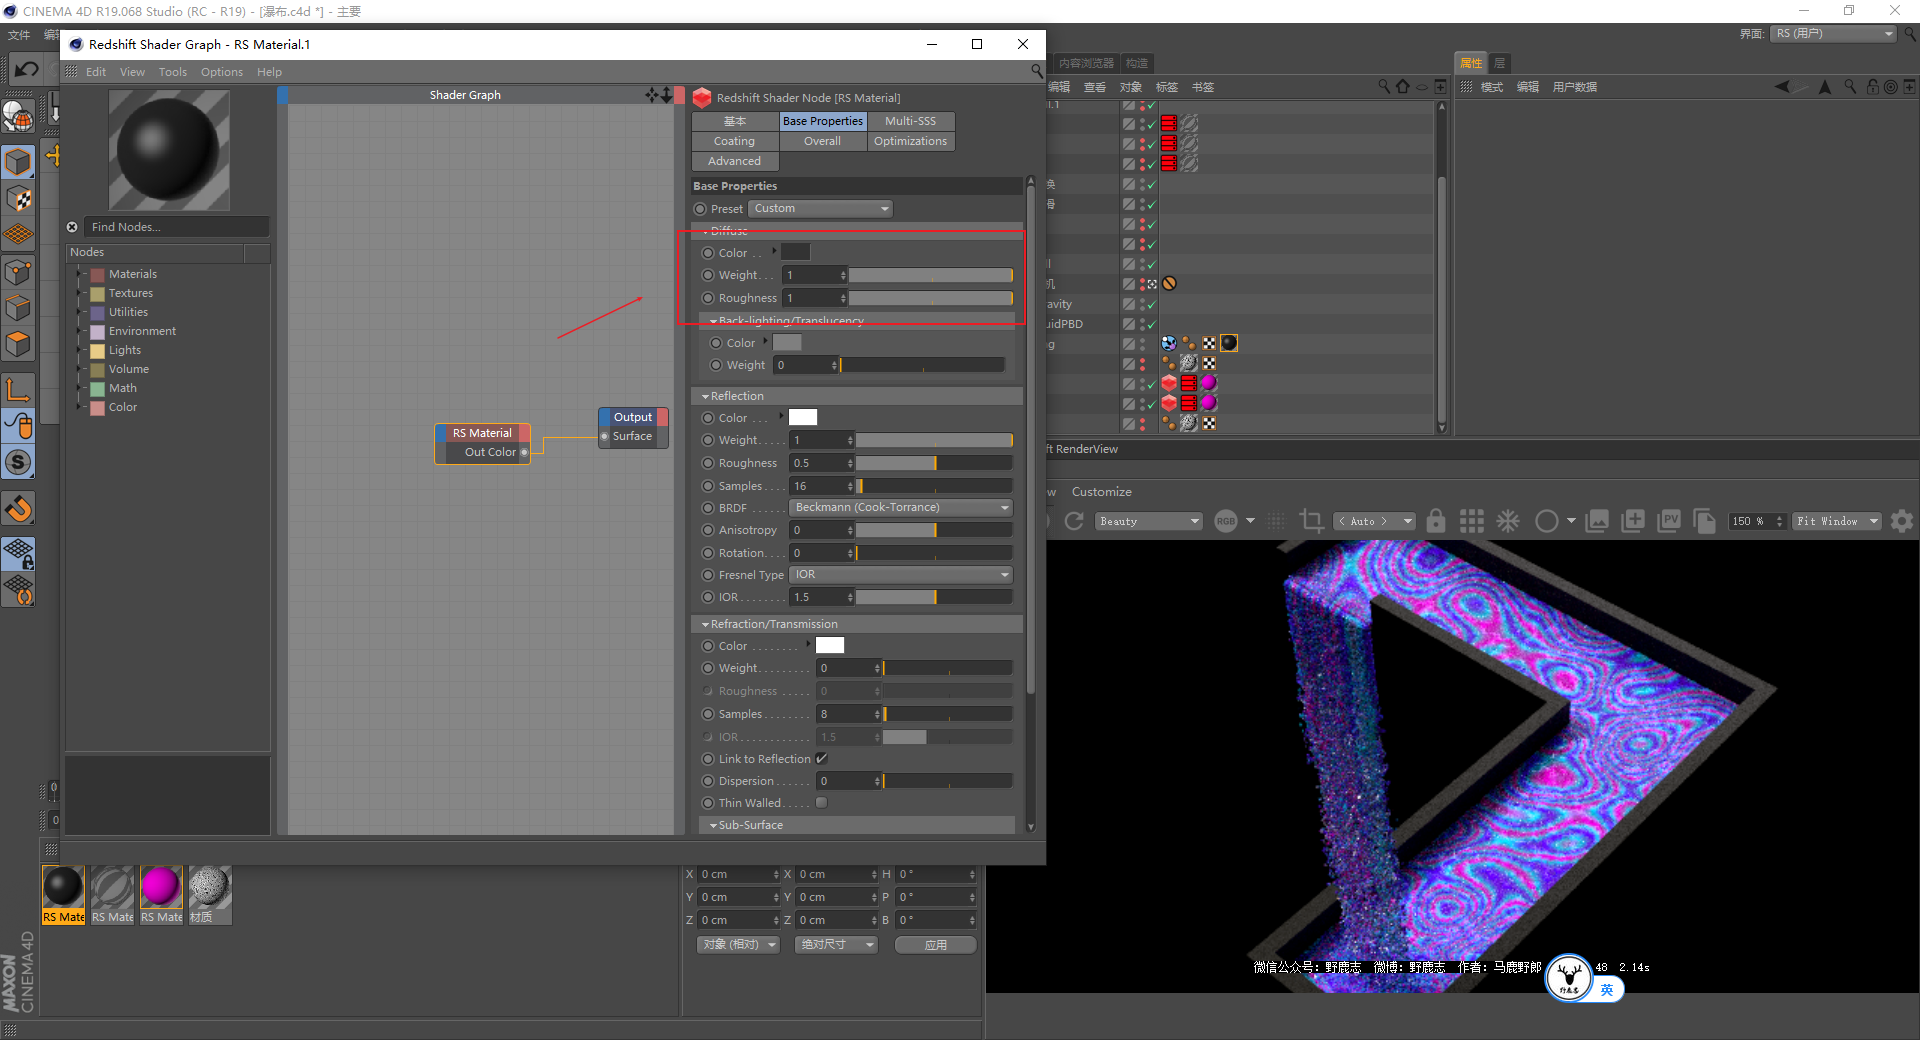Image resolution: width=1920 pixels, height=1040 pixels.
Task: Collapse the Refraction/Transmission section
Action: click(x=706, y=624)
